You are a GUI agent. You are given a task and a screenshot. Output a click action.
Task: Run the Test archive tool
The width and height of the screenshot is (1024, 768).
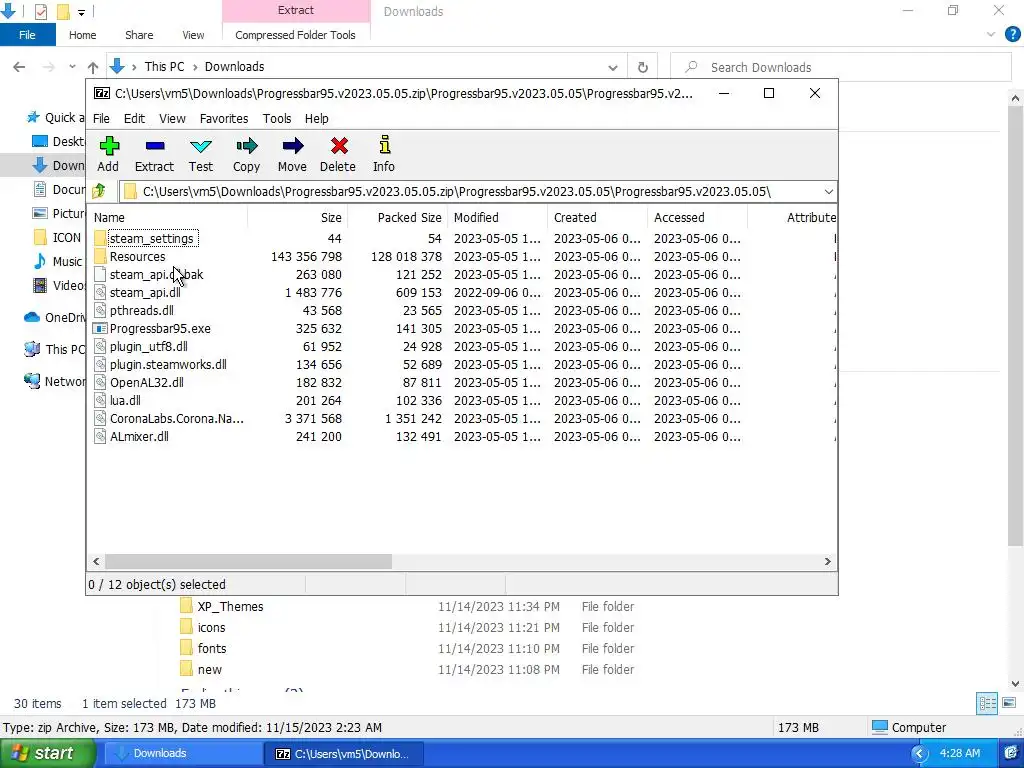pyautogui.click(x=200, y=154)
